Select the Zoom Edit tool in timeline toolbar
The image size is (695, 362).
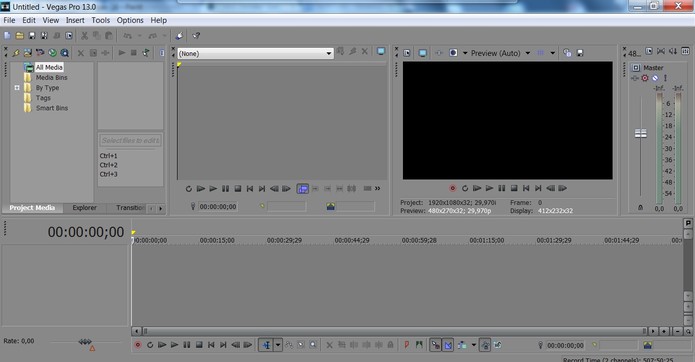coord(313,345)
